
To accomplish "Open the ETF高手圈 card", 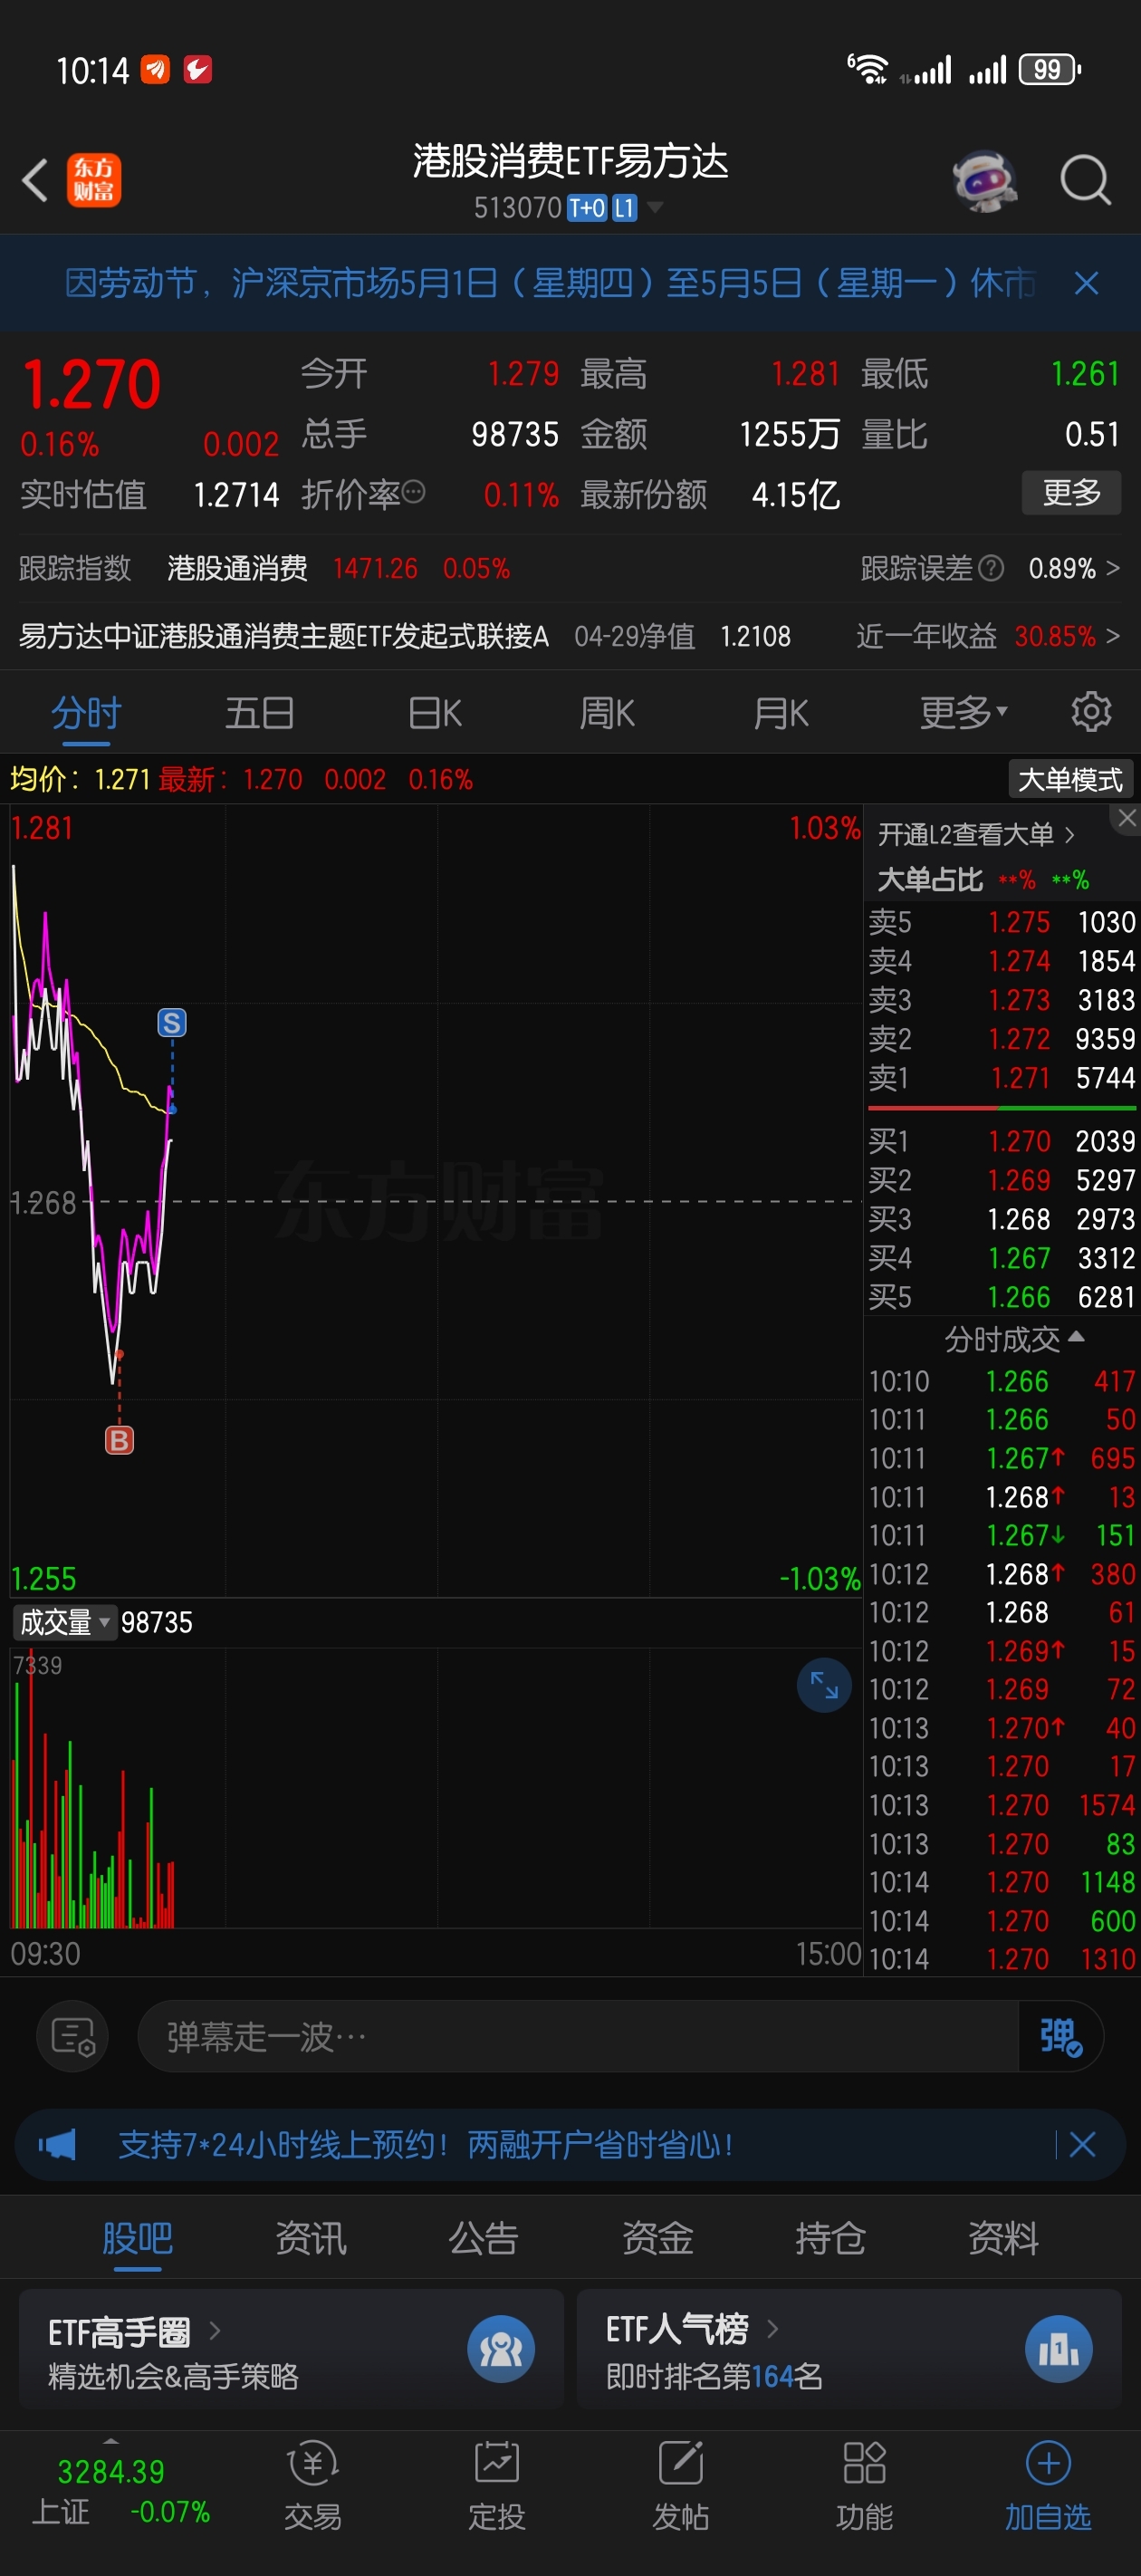I will point(291,2350).
